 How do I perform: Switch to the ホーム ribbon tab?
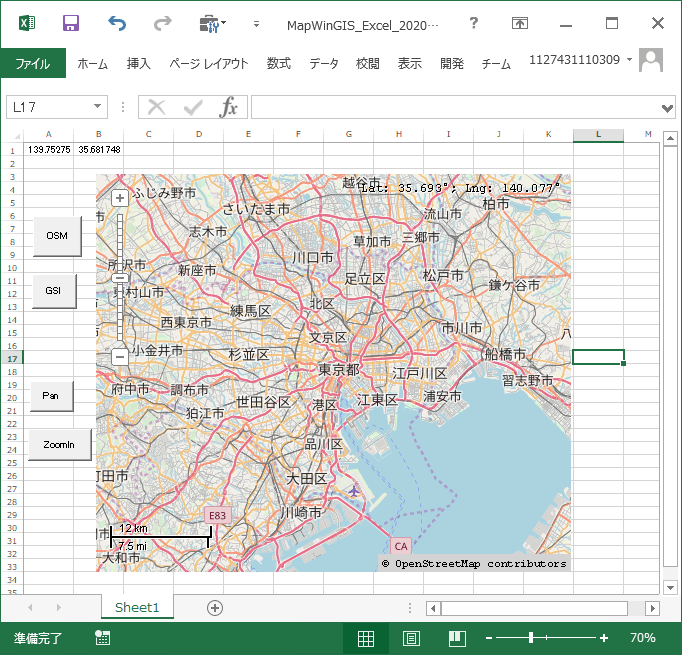point(93,63)
